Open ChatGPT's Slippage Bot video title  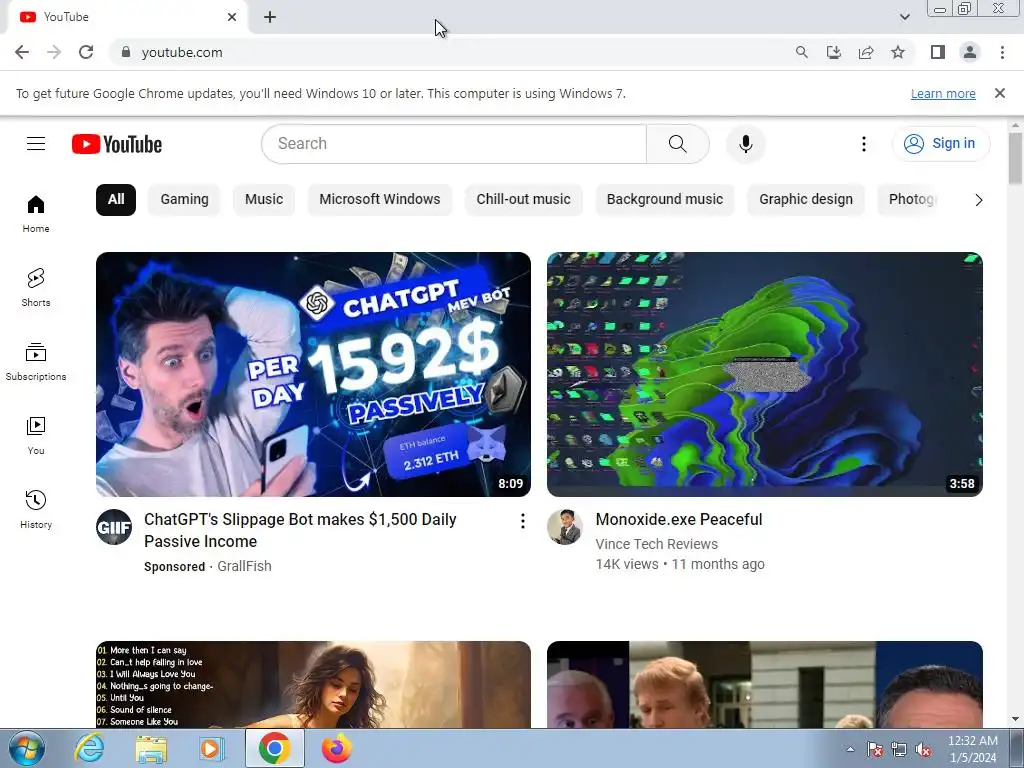coord(300,530)
